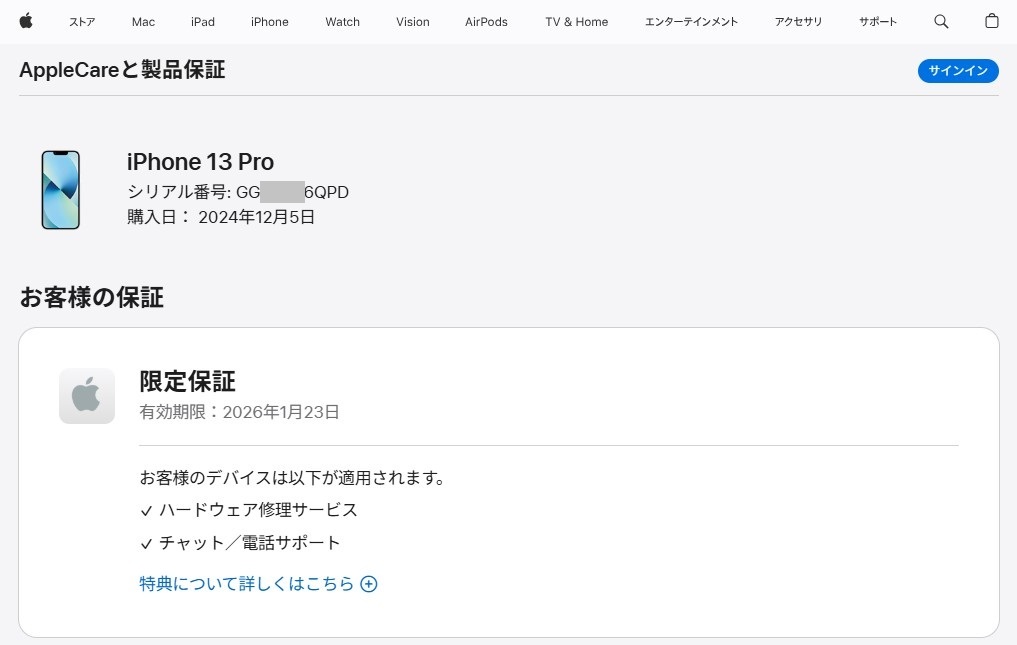
Task: Open the Mac menu item
Action: 143,22
